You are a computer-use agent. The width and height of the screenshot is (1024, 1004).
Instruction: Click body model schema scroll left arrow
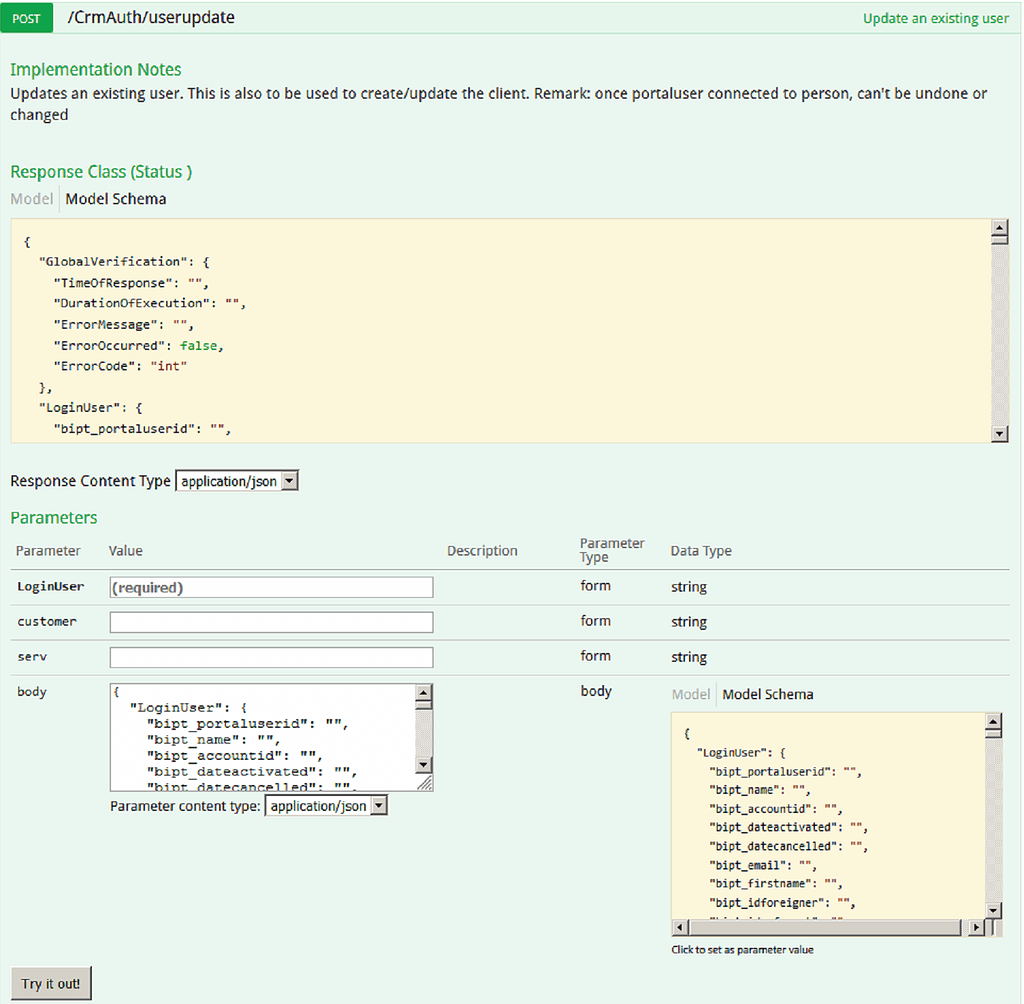click(x=680, y=927)
